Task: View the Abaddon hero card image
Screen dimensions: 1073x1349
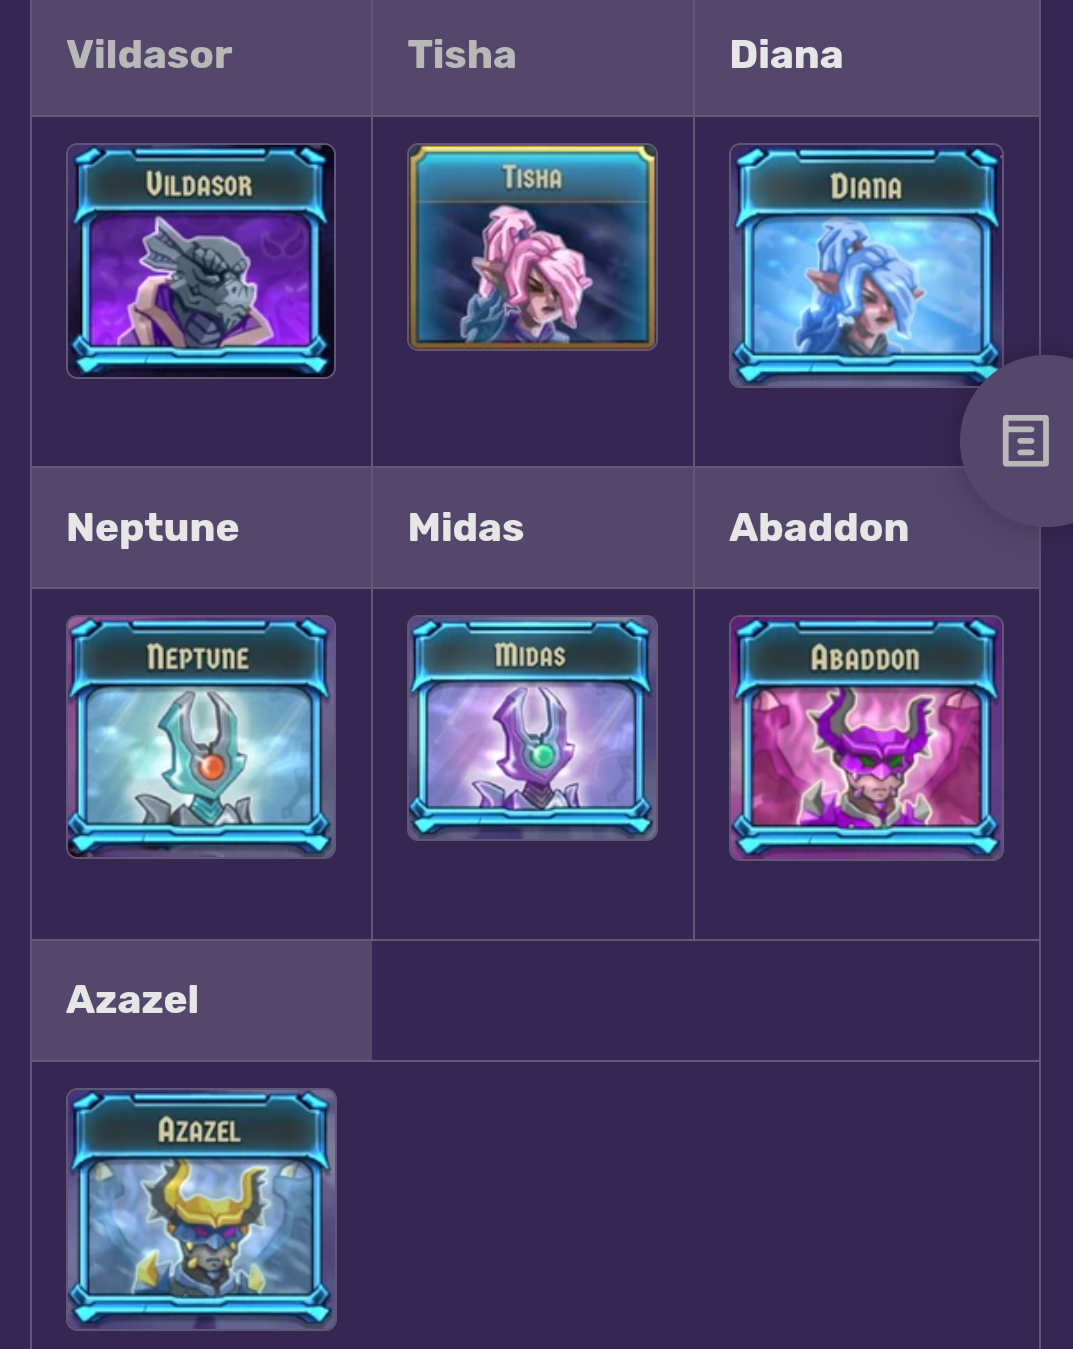Action: pyautogui.click(x=866, y=738)
